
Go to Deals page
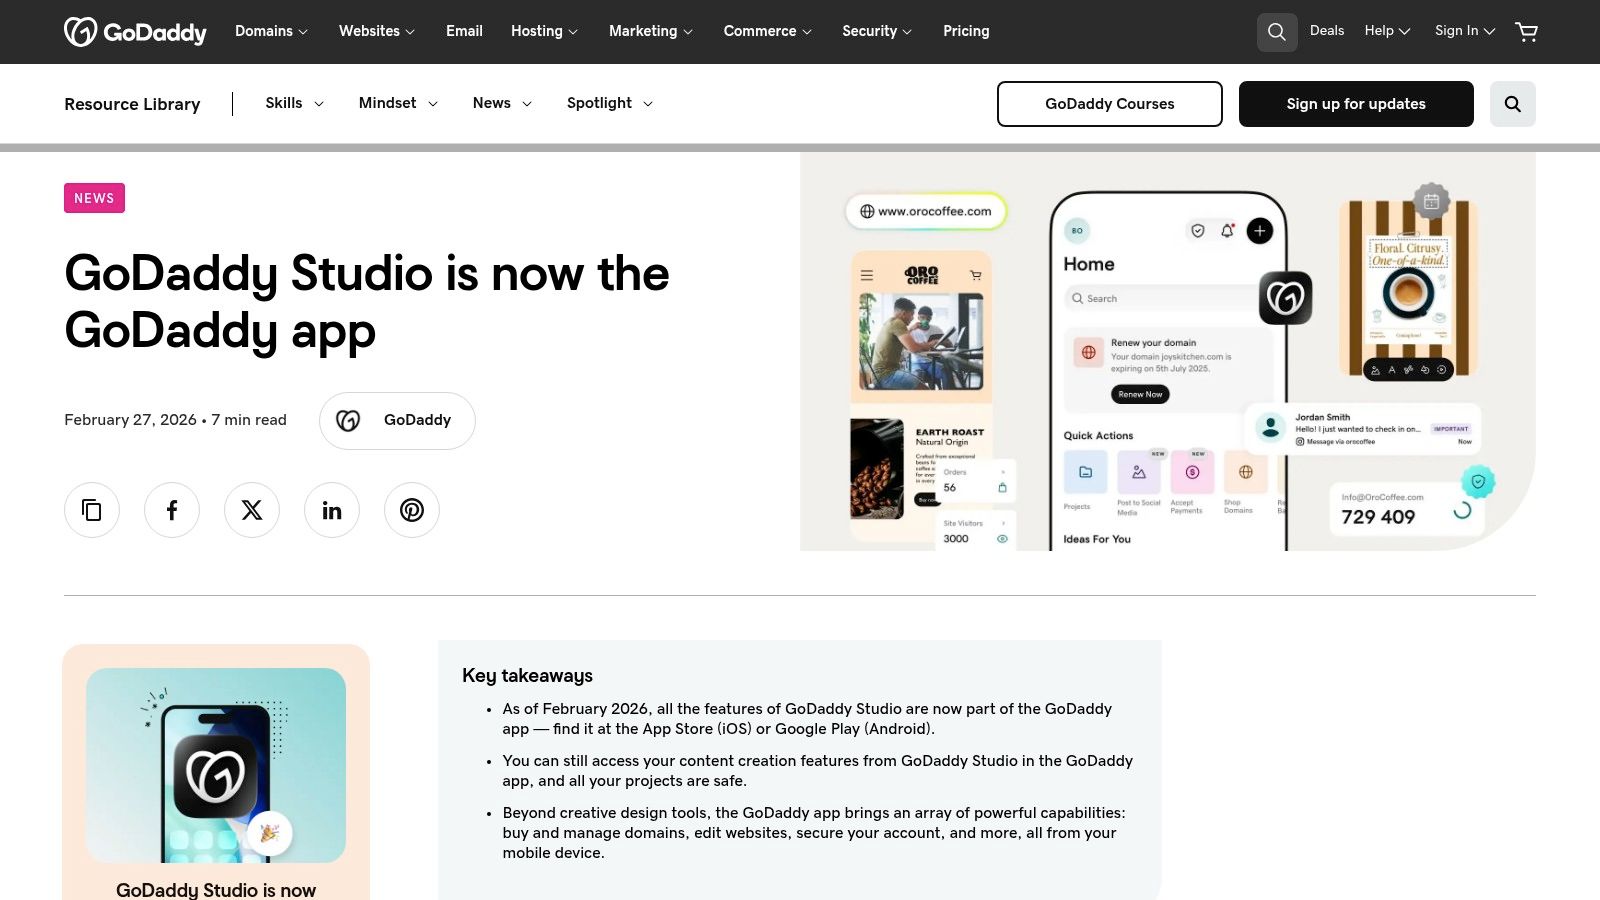point(1327,31)
